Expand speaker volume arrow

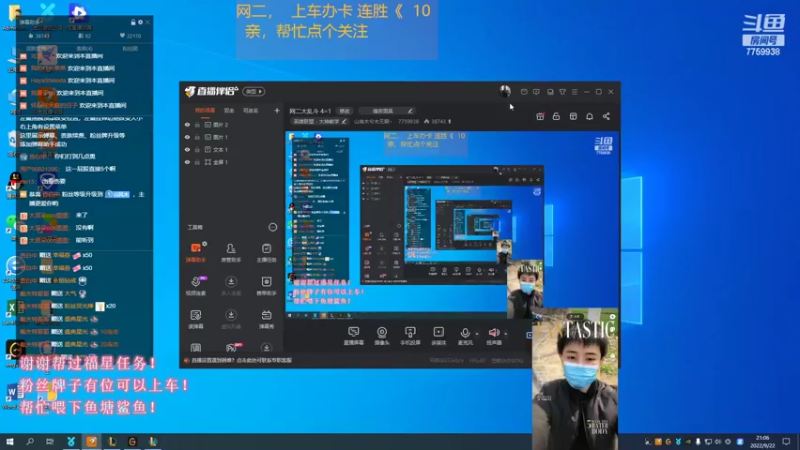coord(506,334)
